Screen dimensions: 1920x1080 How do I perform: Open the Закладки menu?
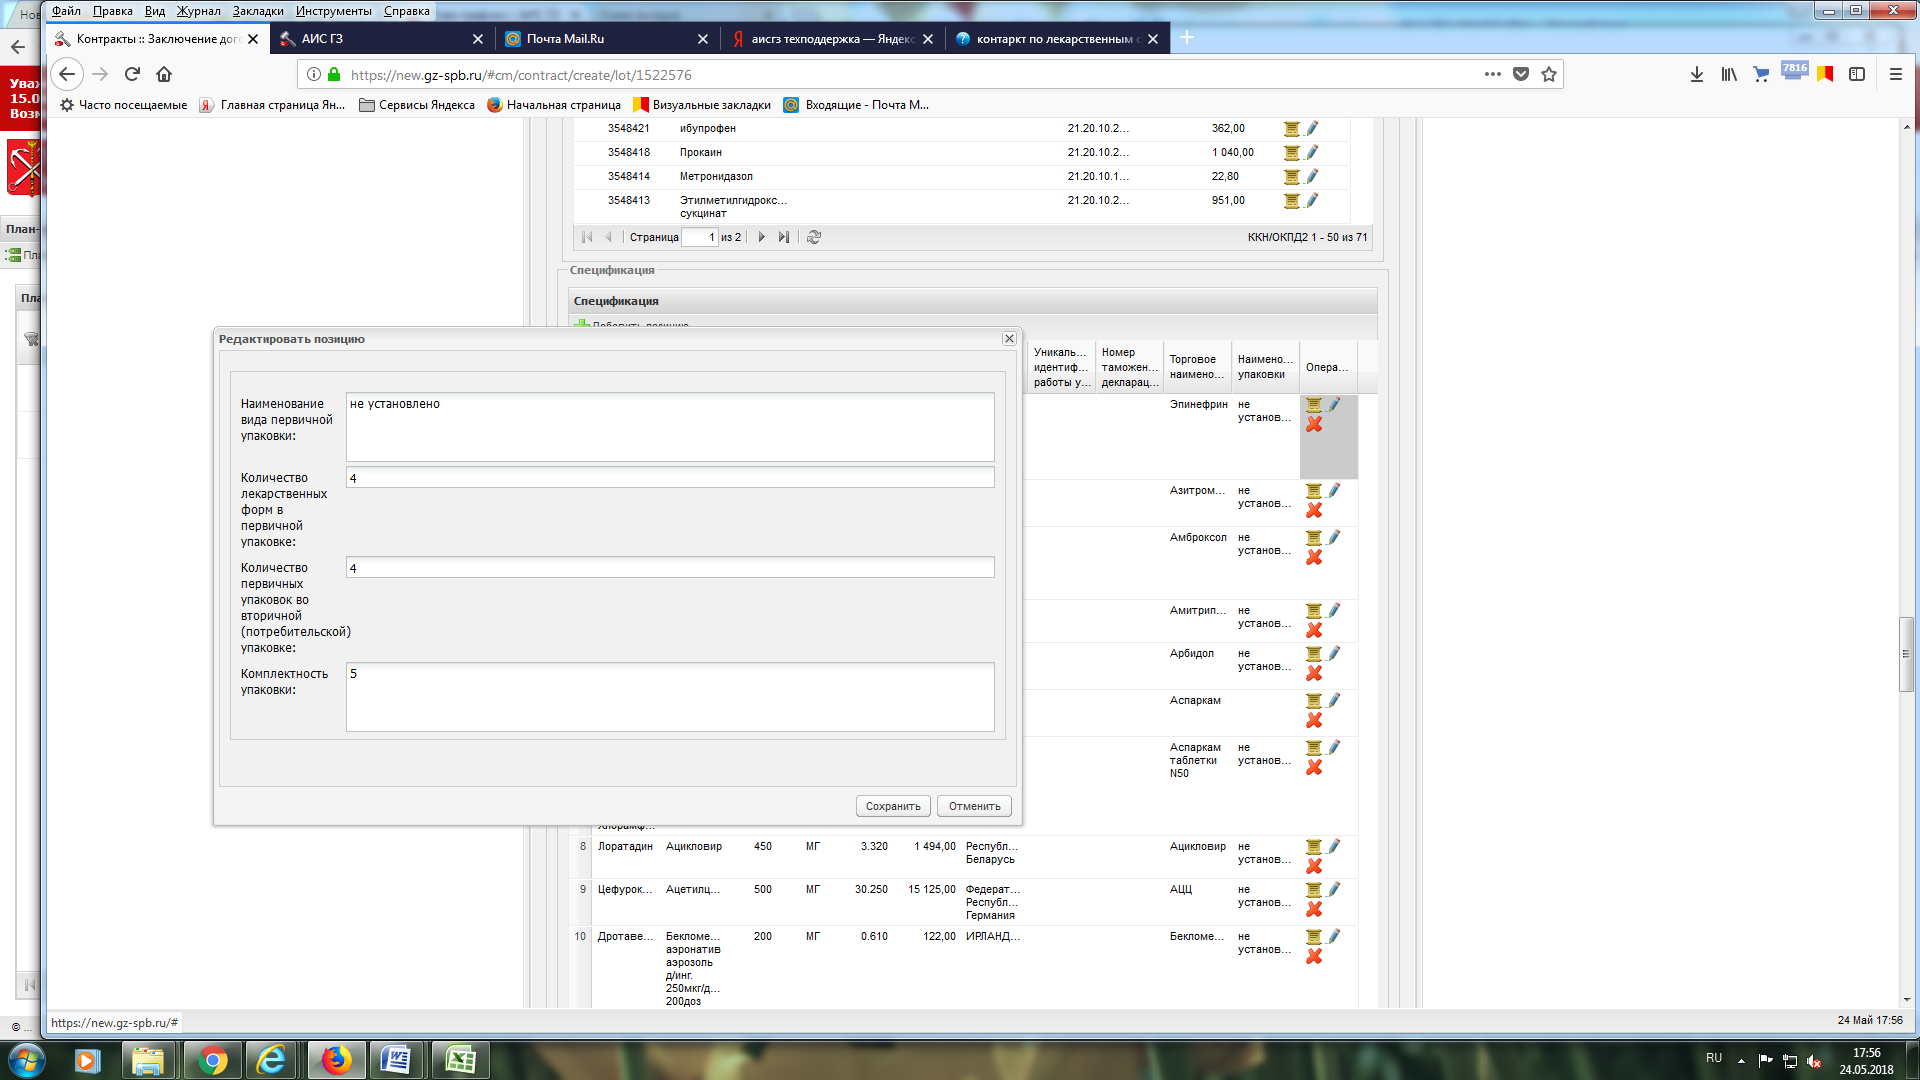click(x=258, y=11)
